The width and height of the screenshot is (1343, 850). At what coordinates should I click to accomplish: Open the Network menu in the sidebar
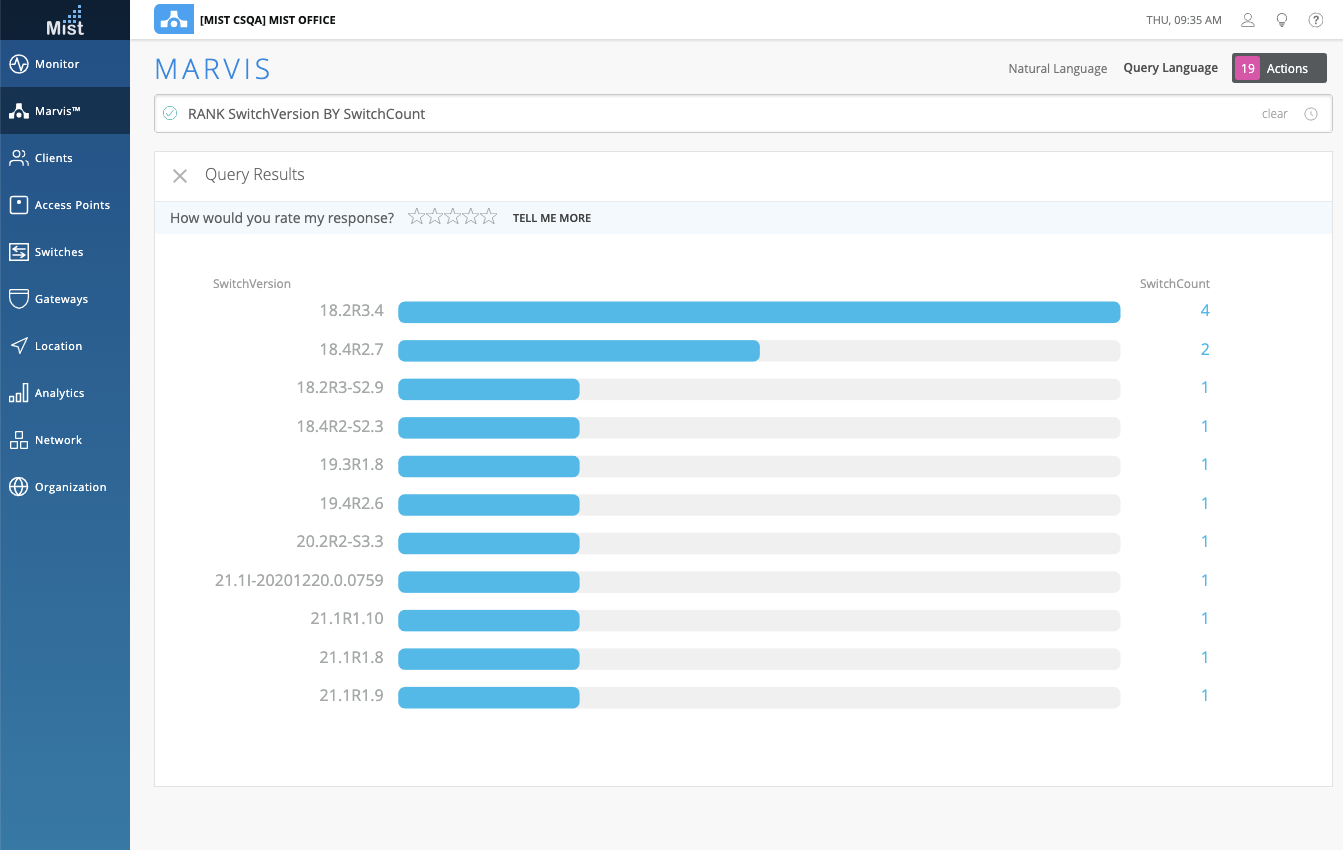[58, 440]
